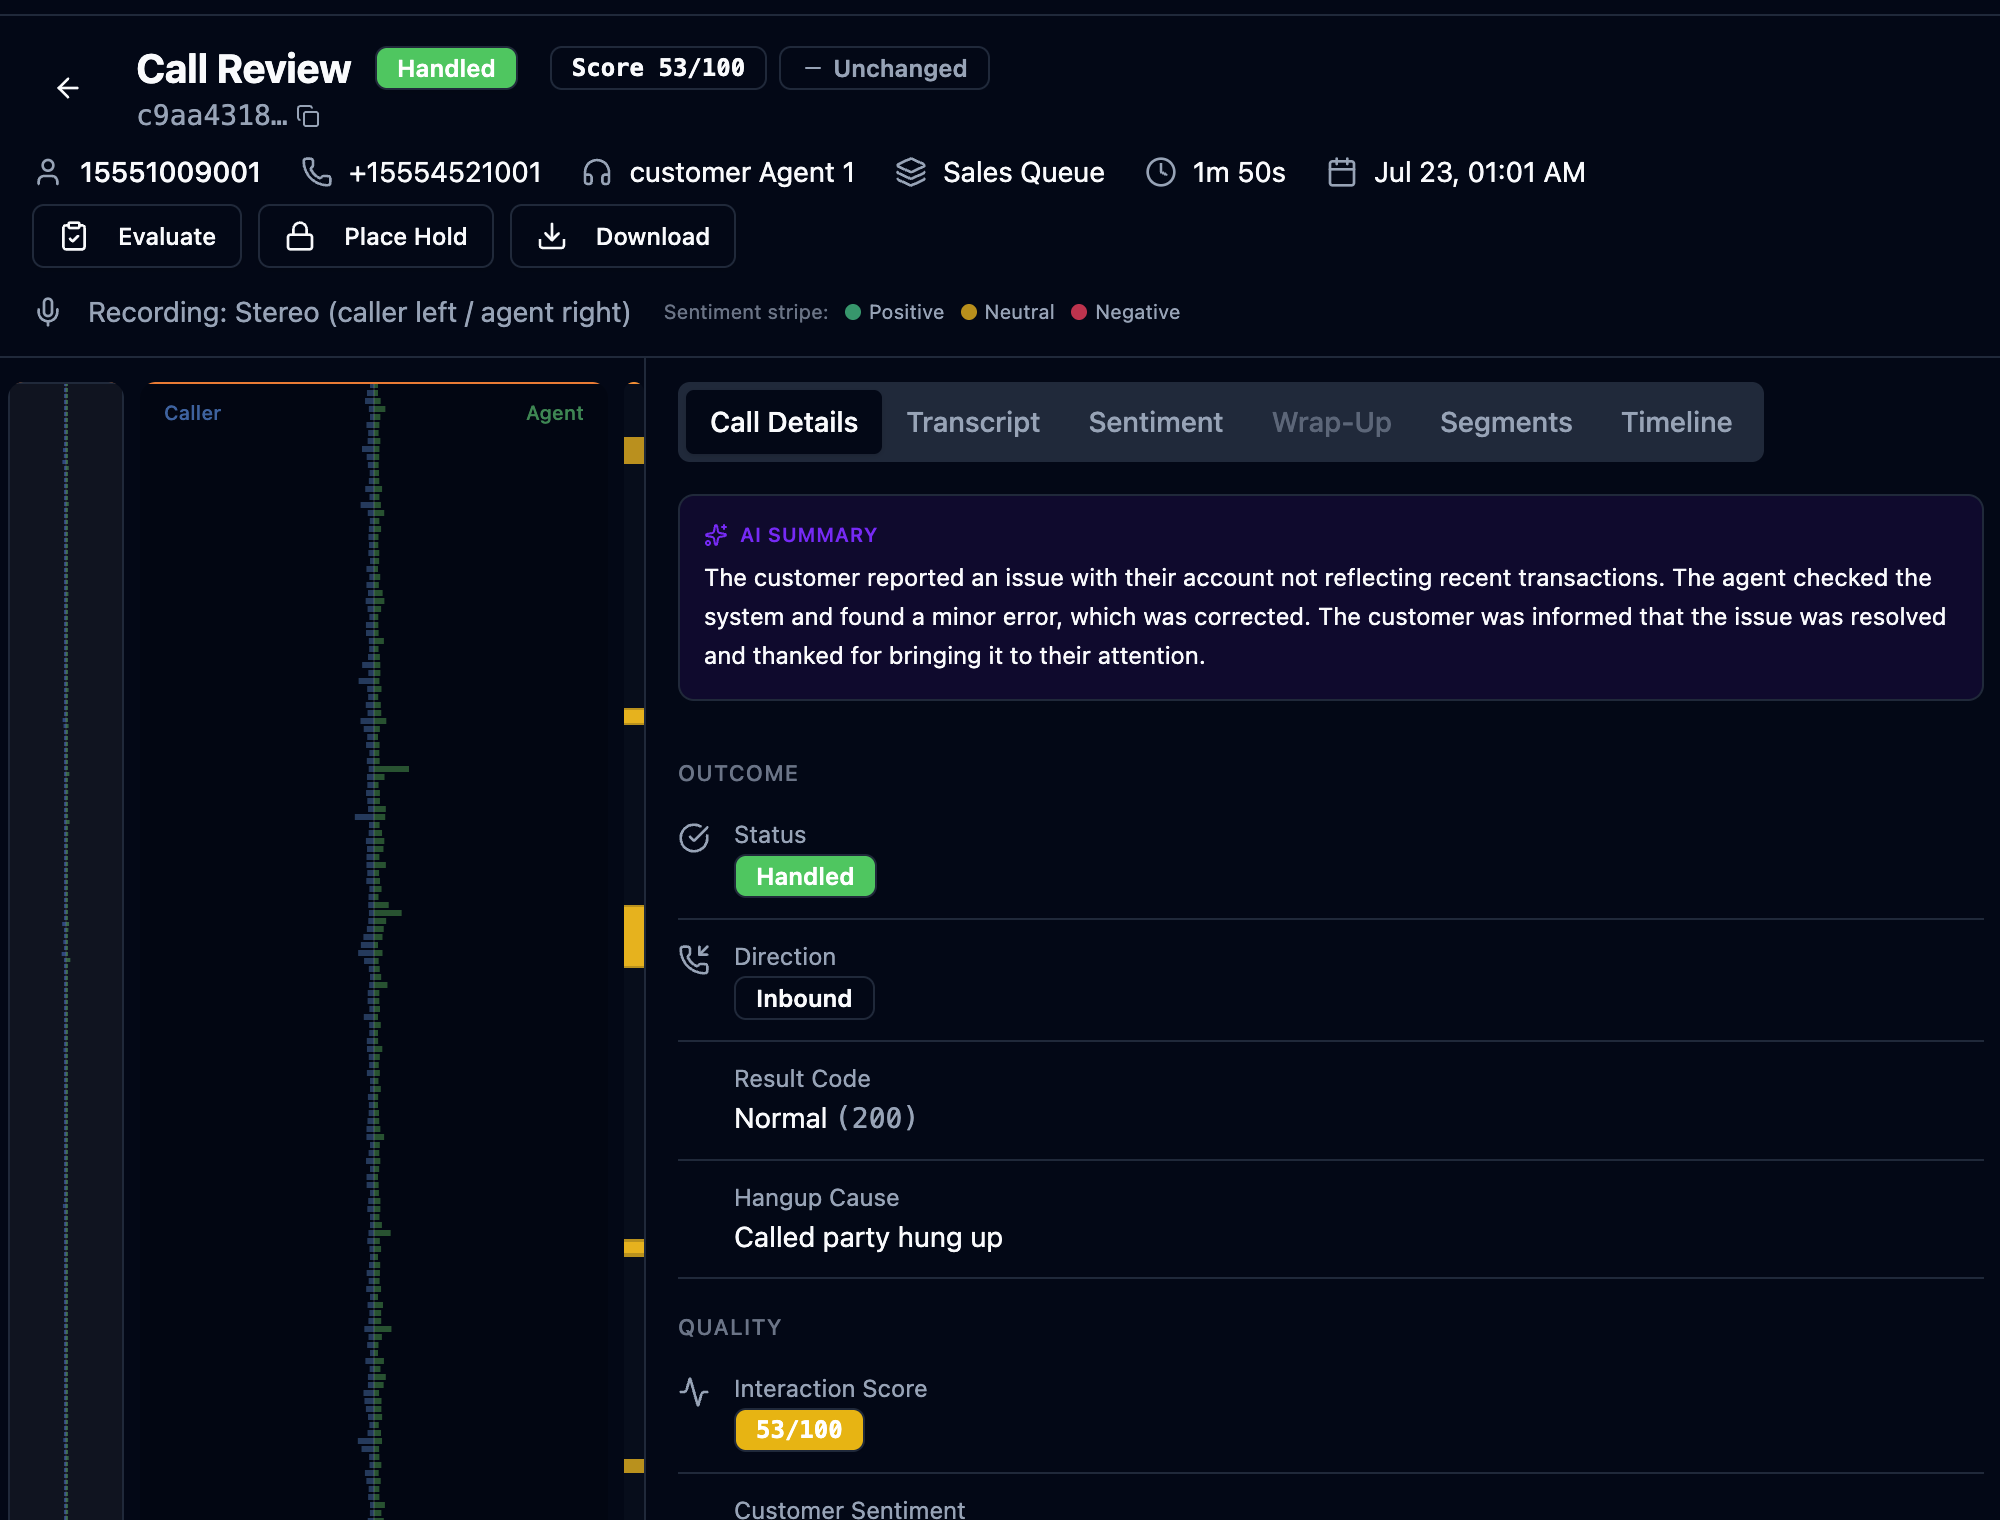Screen dimensions: 2000x1520
Task: Click the Normal (200) result code
Action: point(825,1118)
